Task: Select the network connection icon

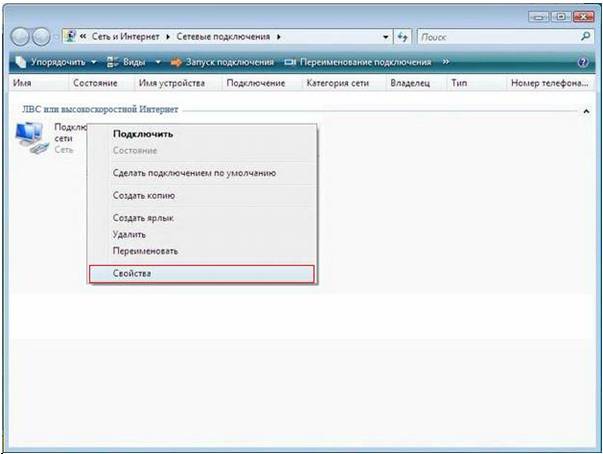Action: click(x=32, y=138)
